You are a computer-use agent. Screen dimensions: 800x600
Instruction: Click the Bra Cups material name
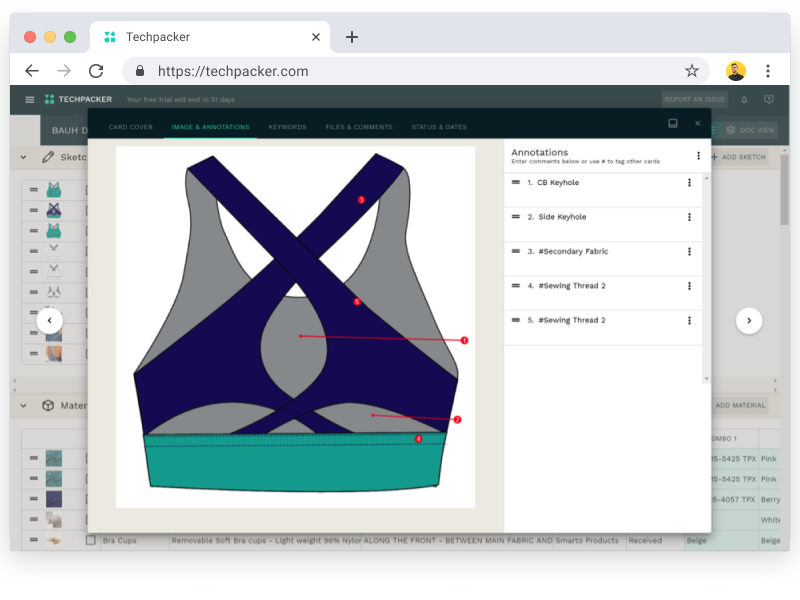(119, 540)
